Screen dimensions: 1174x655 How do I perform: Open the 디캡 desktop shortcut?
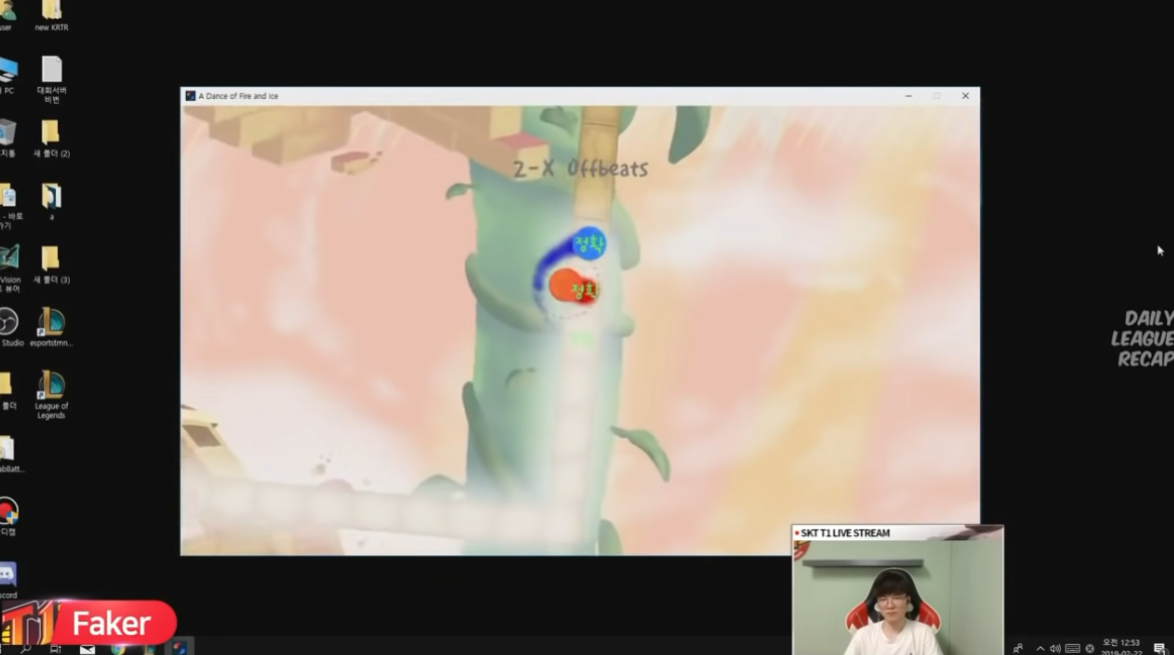(8, 517)
